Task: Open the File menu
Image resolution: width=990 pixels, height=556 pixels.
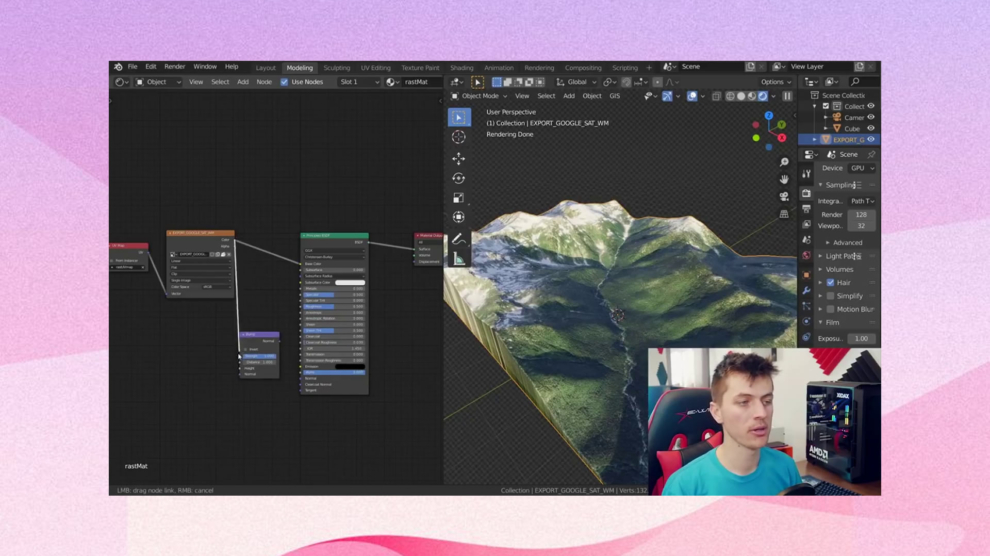Action: click(x=133, y=67)
